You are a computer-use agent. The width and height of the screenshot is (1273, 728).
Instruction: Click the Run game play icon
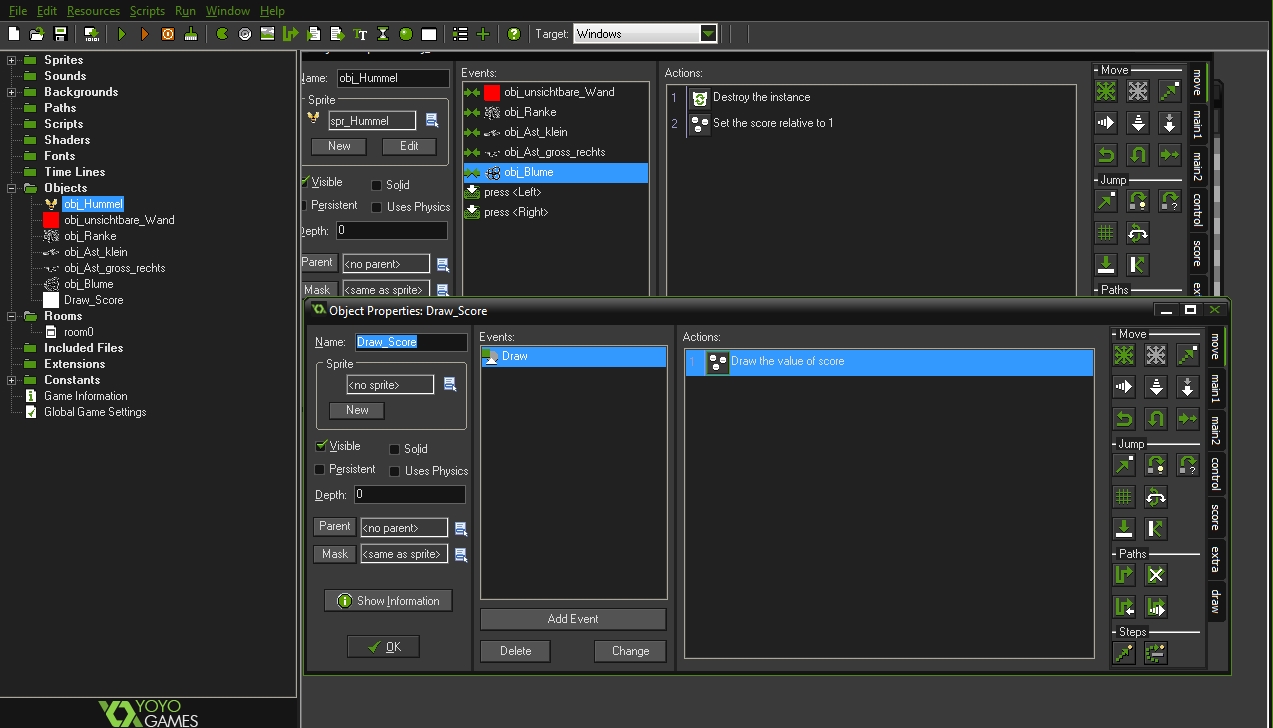pos(122,34)
